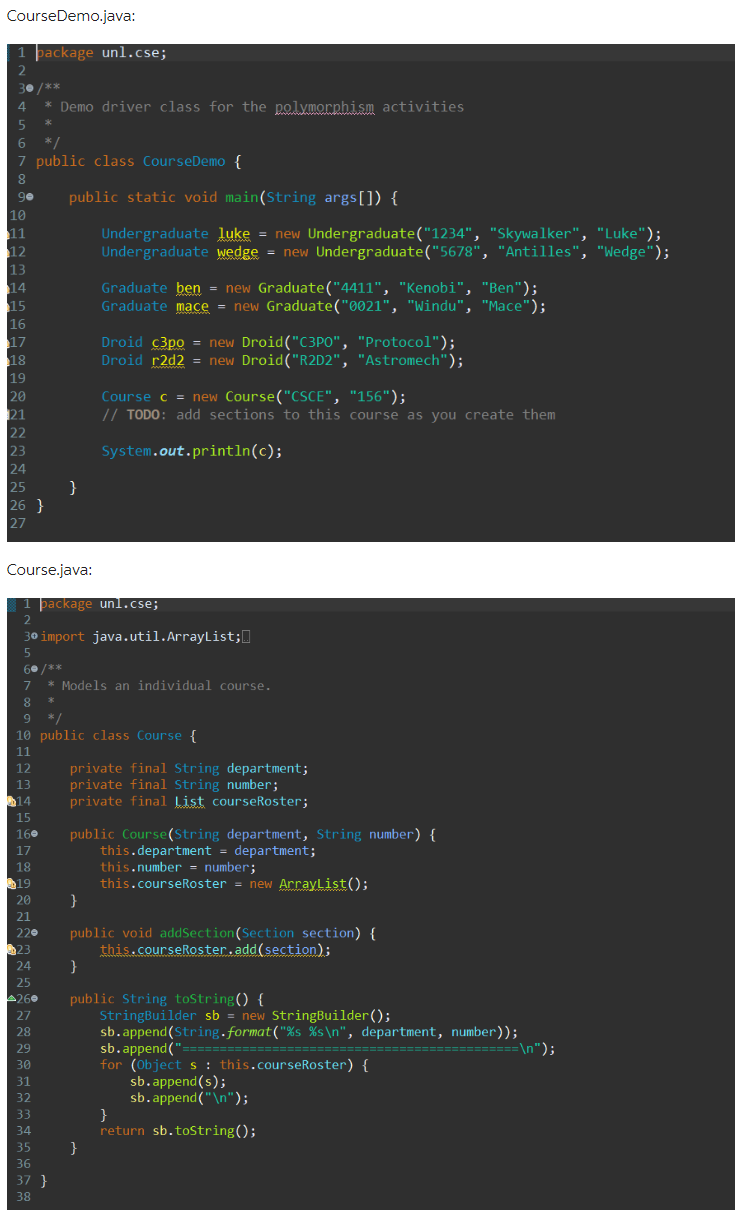
Task: Click the underlined variable c3po
Action: 167,342
